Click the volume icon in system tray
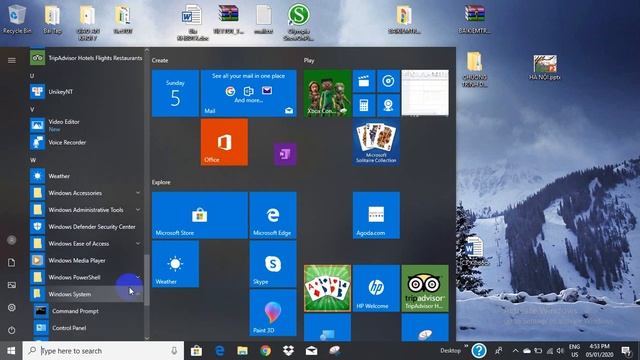Screen dimensions: 640x360 click(560, 351)
